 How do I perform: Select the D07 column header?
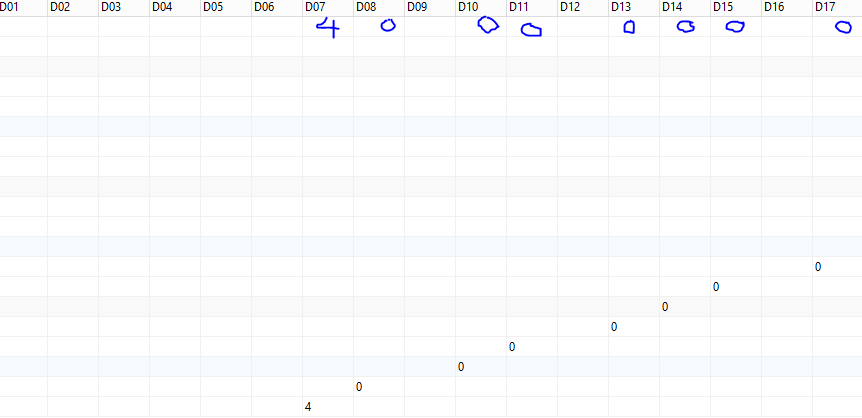pyautogui.click(x=328, y=8)
